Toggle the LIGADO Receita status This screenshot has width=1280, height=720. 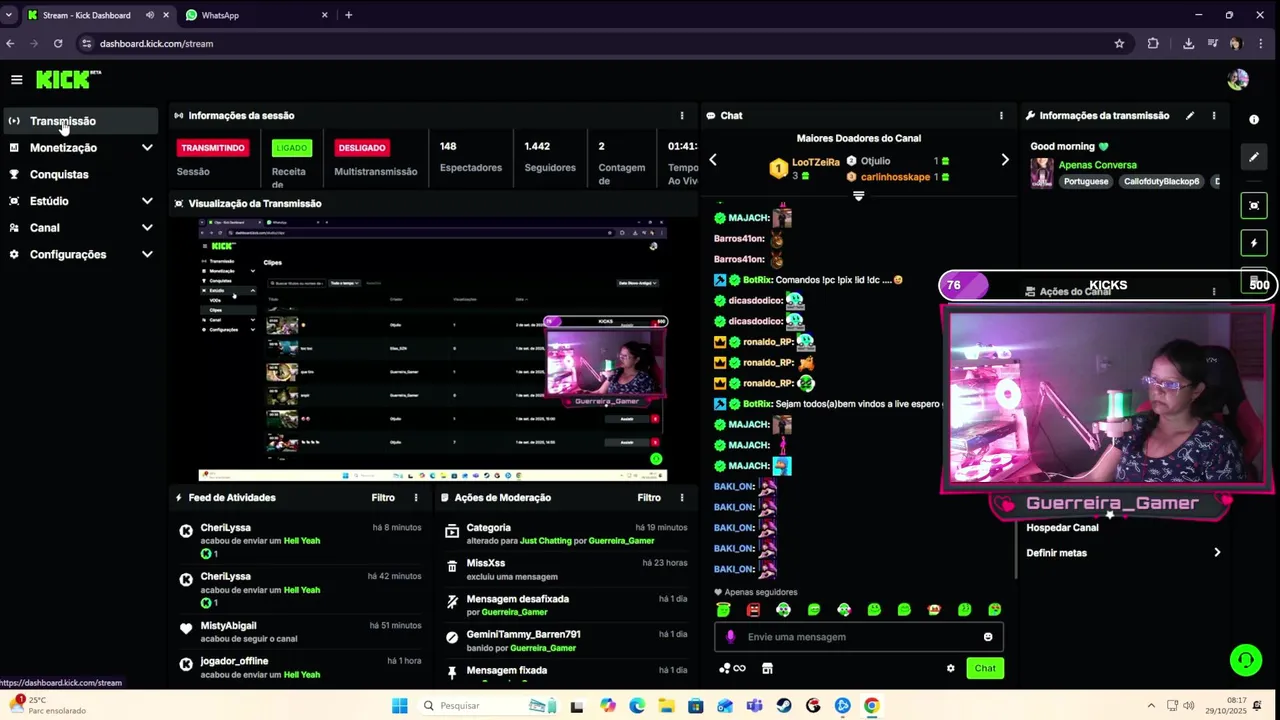pos(292,148)
